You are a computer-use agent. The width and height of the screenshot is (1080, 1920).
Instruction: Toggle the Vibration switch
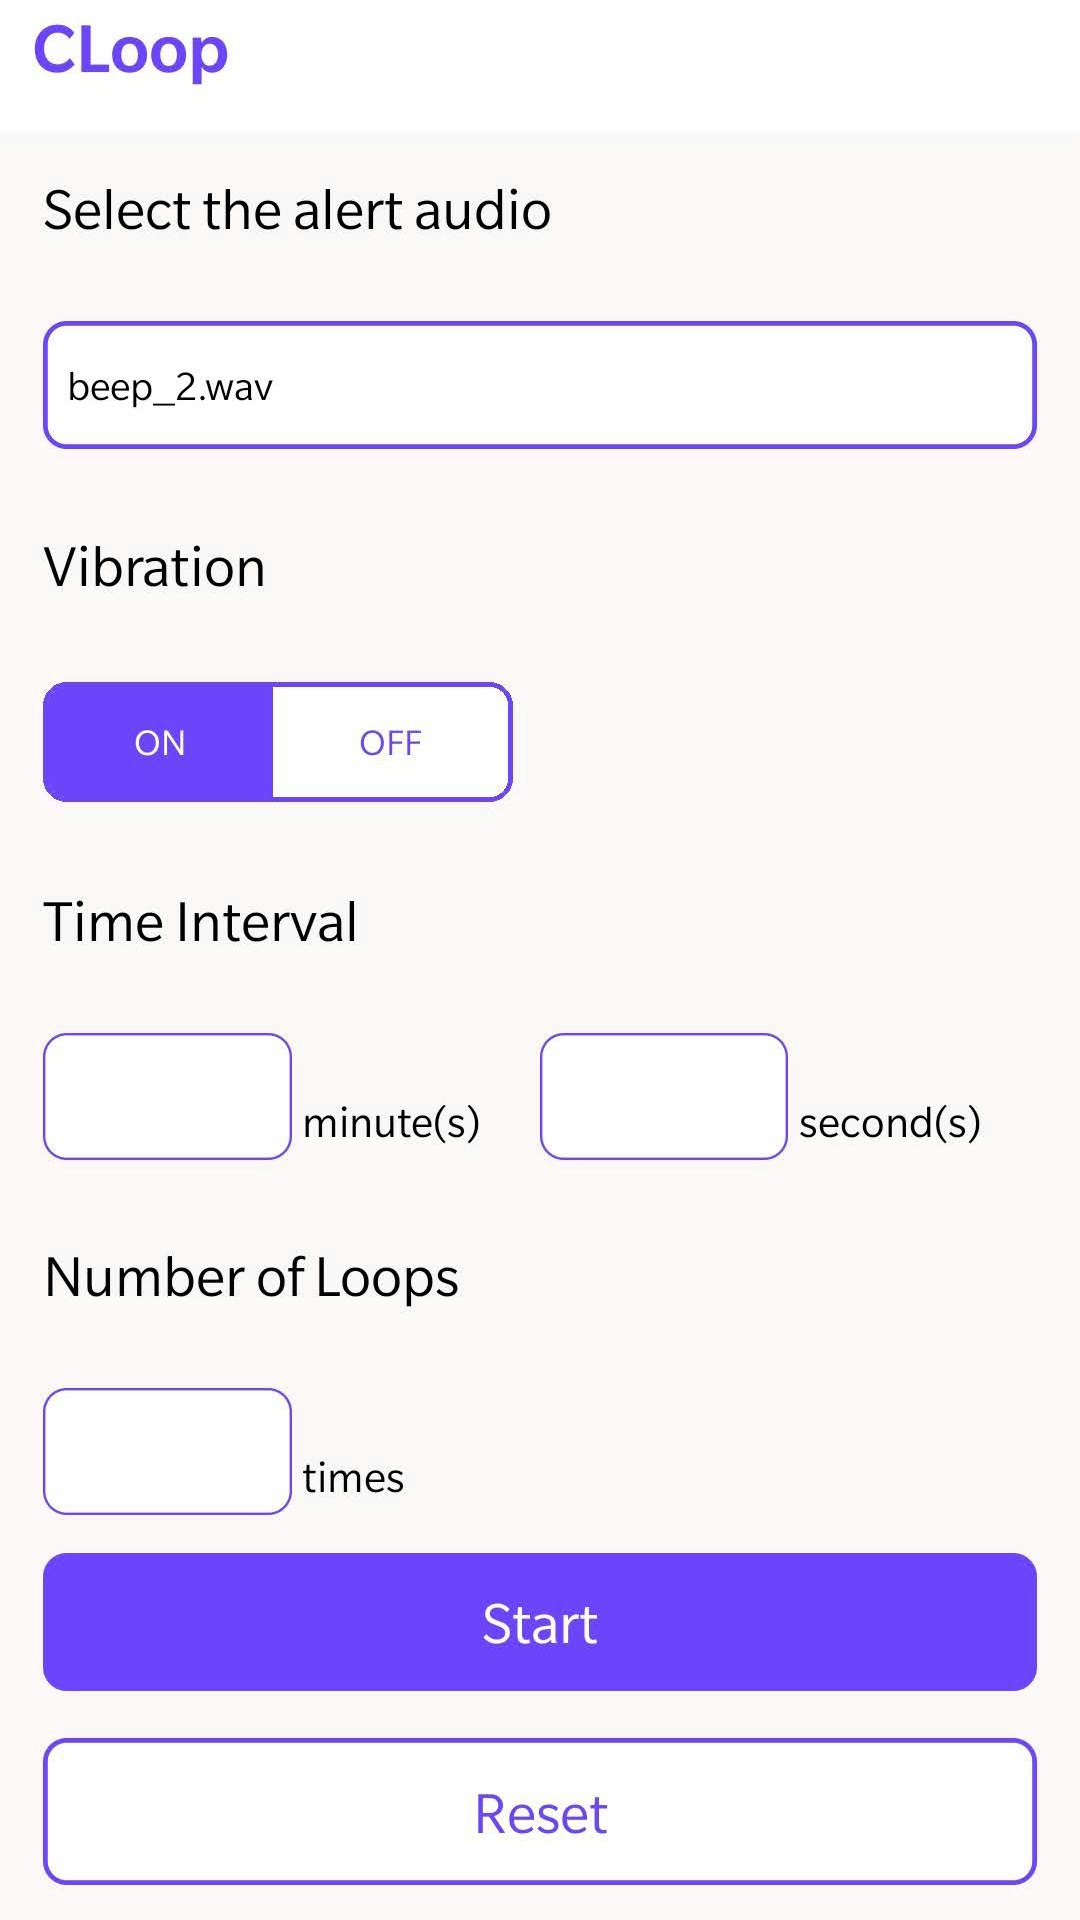[276, 741]
